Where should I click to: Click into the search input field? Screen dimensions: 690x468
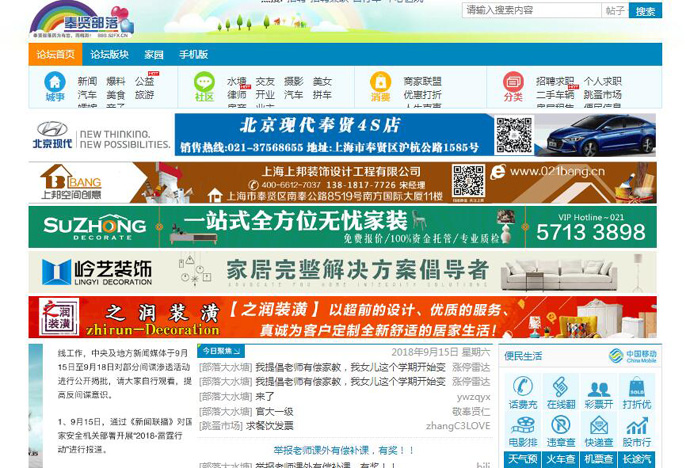(532, 10)
